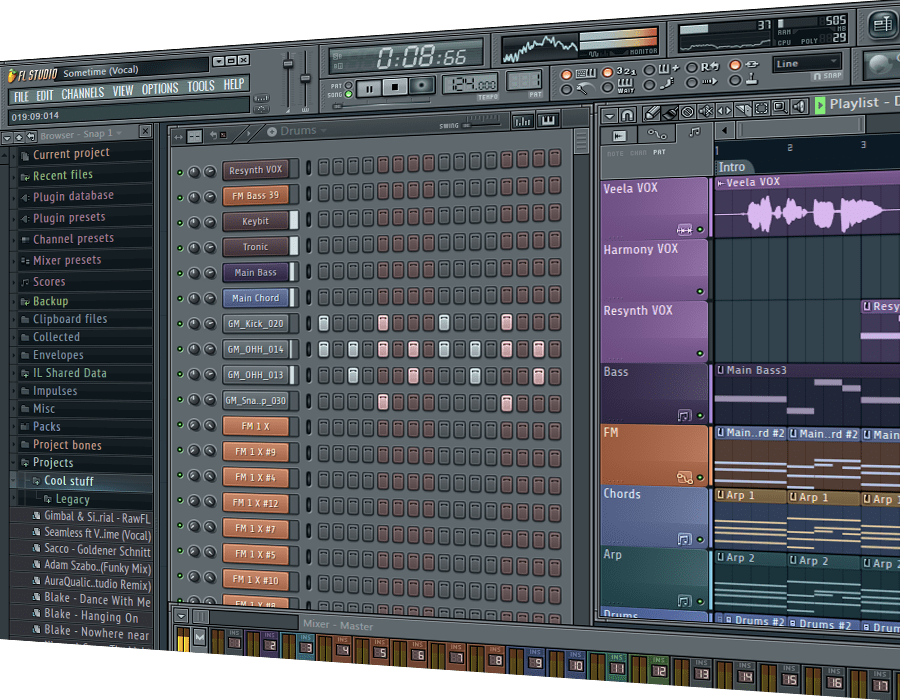Switch to PAT playback mode
Viewport: 900px width, 700px height.
coord(348,85)
